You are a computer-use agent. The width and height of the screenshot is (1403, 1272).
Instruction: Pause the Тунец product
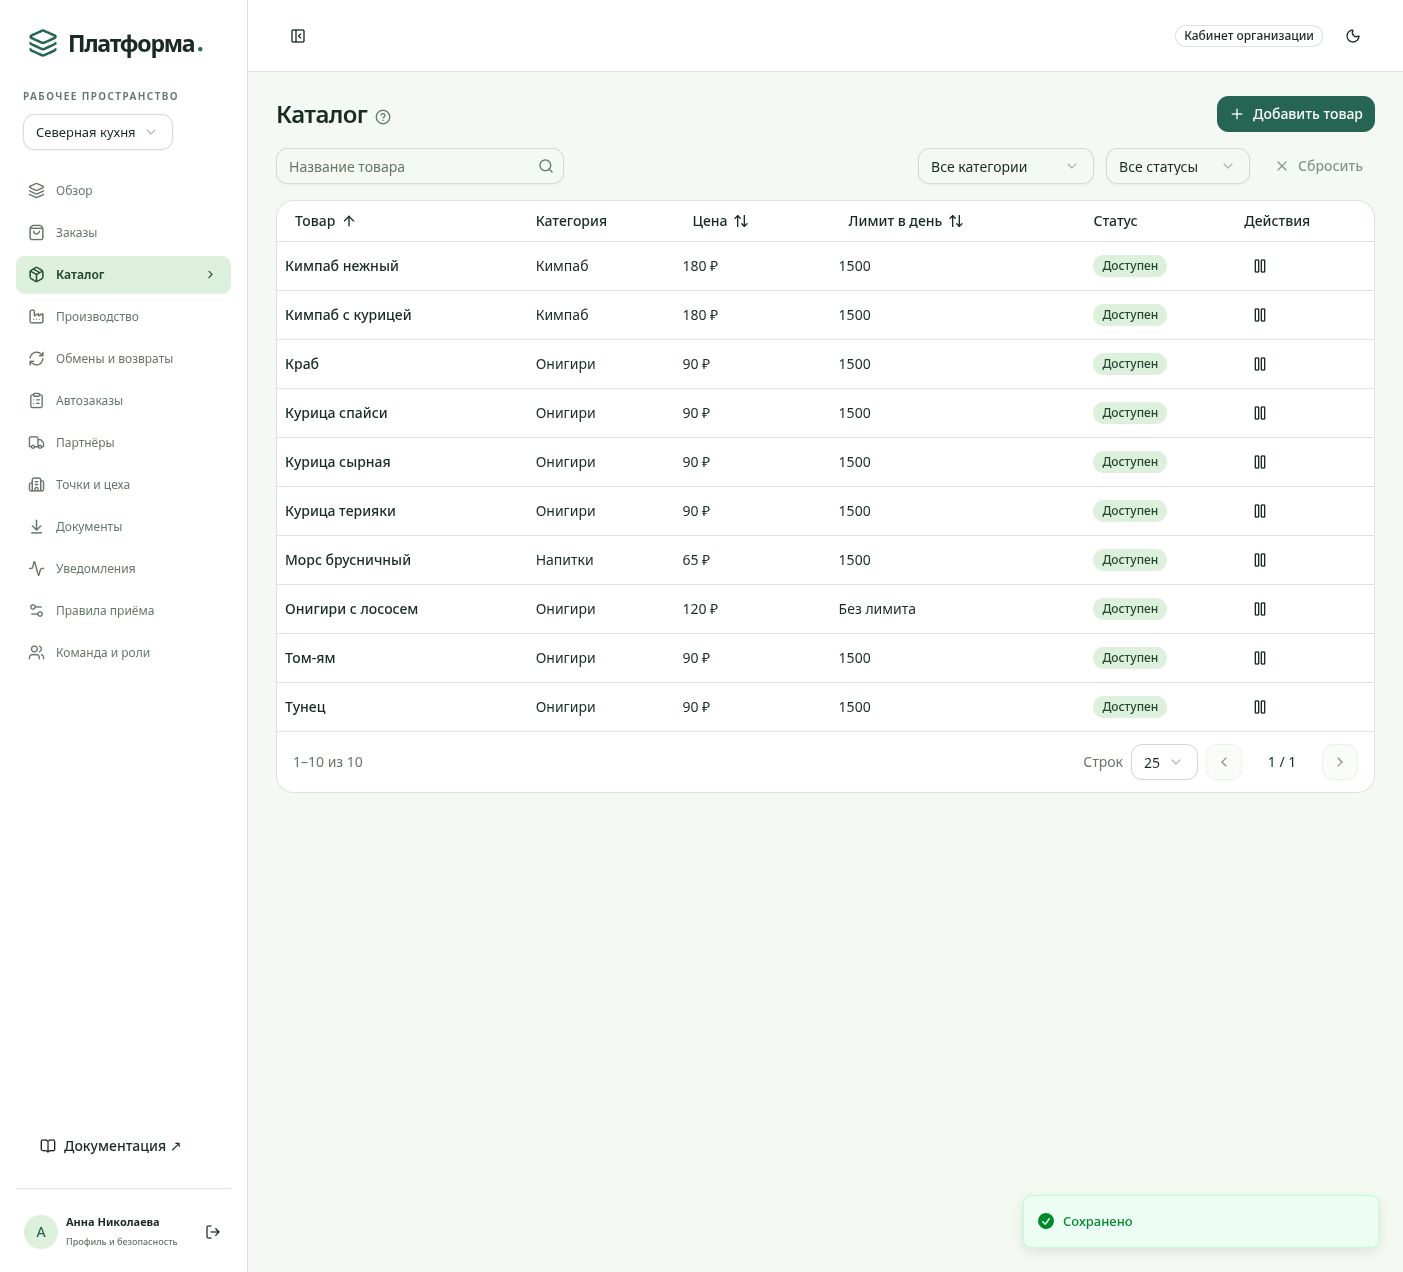point(1260,707)
